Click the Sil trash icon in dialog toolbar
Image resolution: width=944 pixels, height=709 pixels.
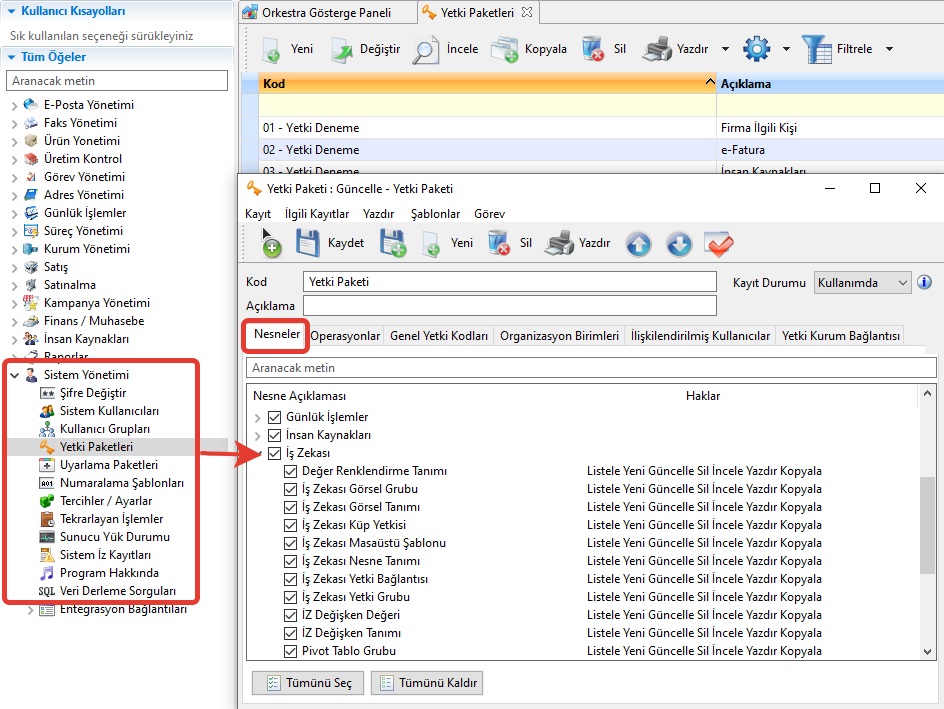pyautogui.click(x=498, y=243)
